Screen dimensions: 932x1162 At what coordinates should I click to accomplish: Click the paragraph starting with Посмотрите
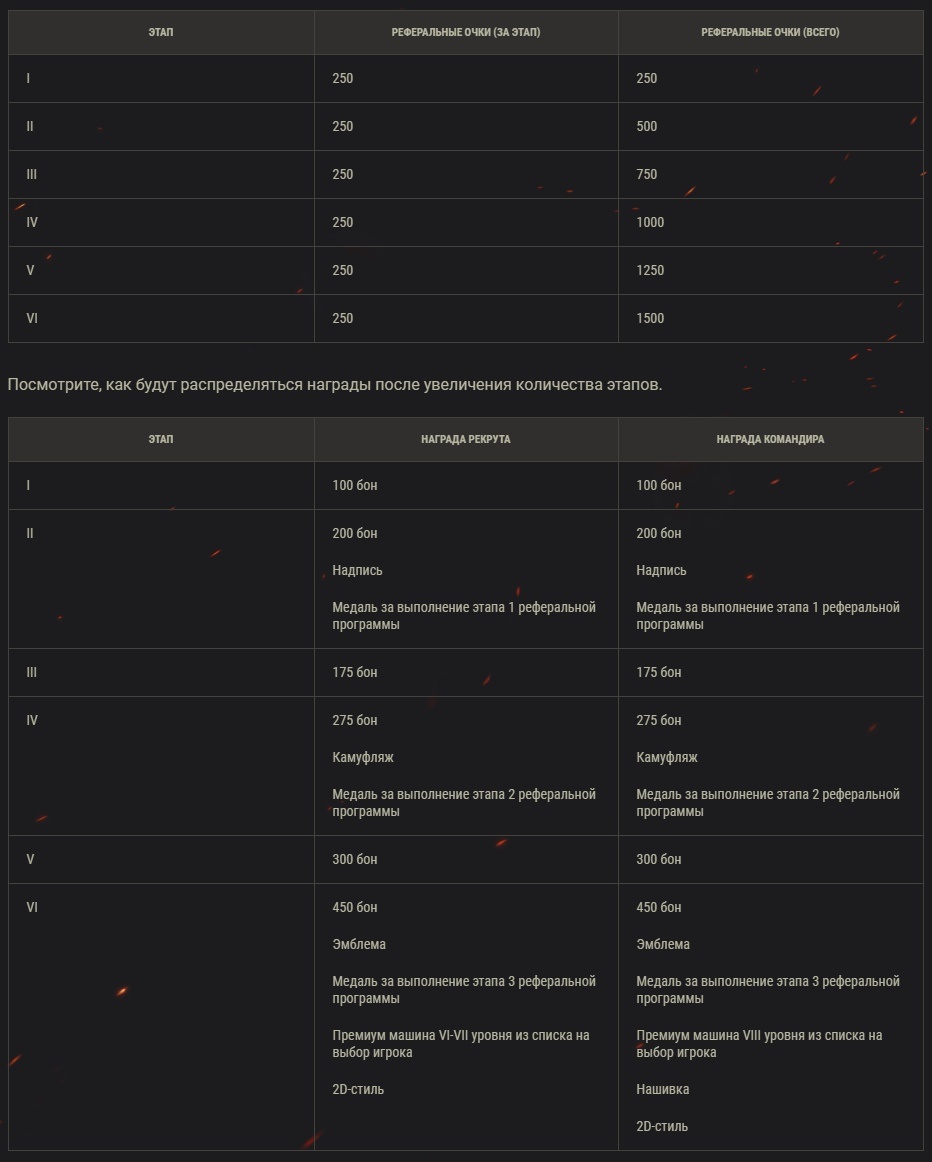pyautogui.click(x=335, y=385)
